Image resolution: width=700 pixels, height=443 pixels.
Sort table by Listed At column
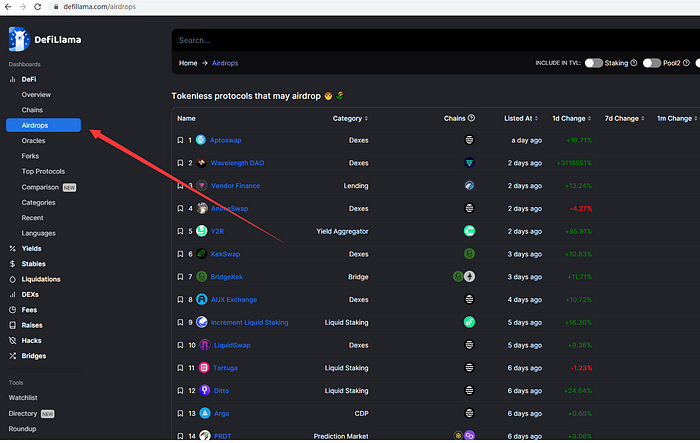[521, 118]
